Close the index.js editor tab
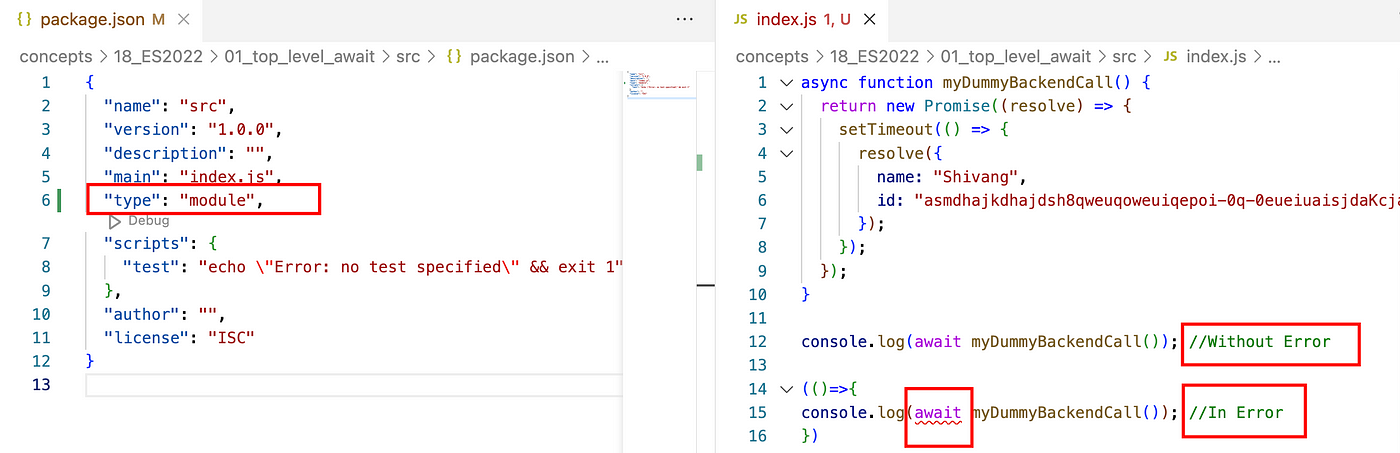 (869, 19)
